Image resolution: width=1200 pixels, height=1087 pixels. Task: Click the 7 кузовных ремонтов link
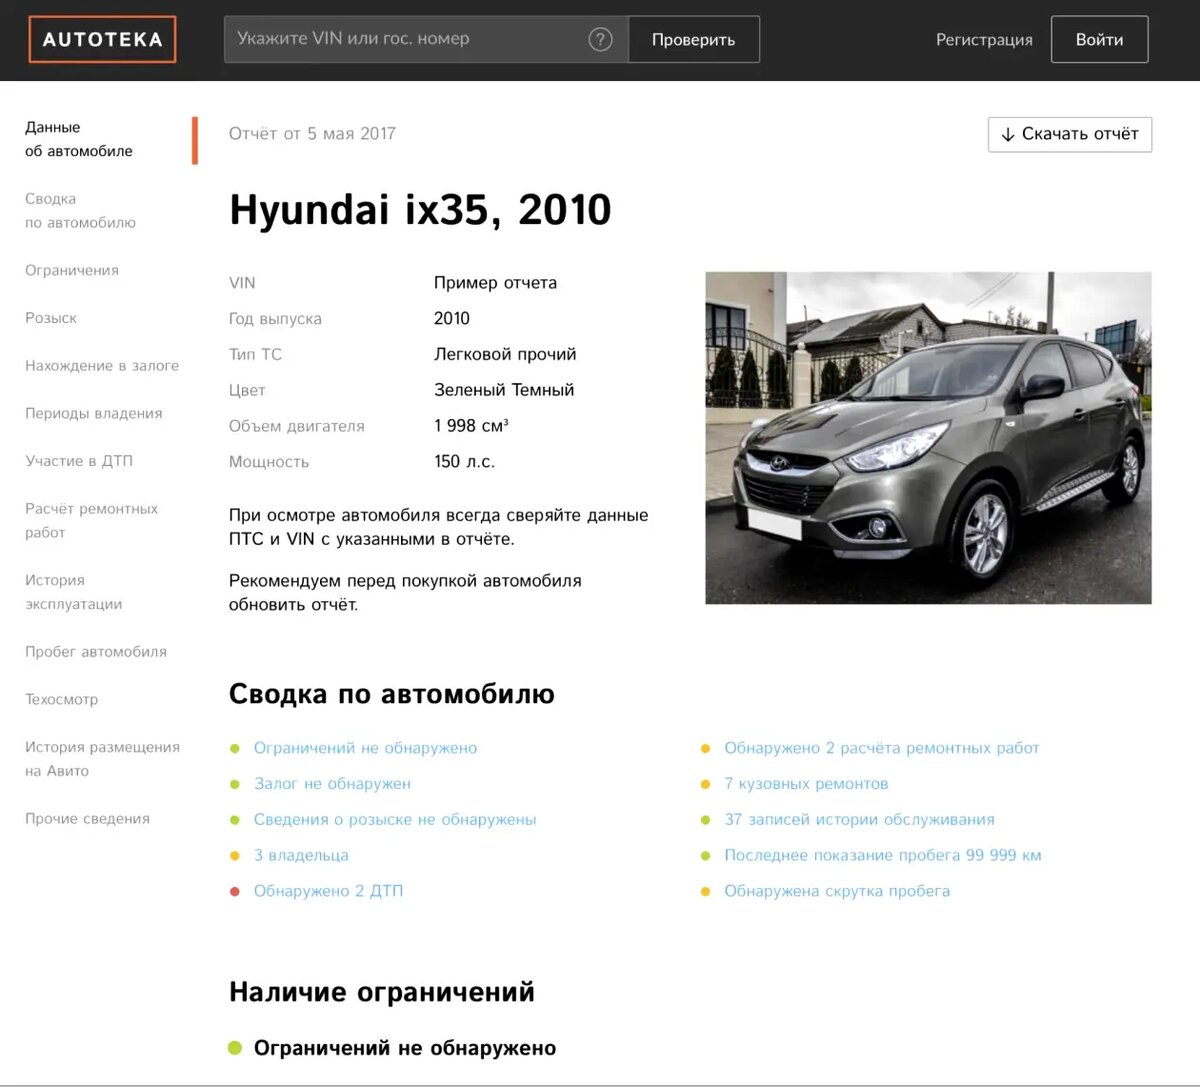click(806, 784)
